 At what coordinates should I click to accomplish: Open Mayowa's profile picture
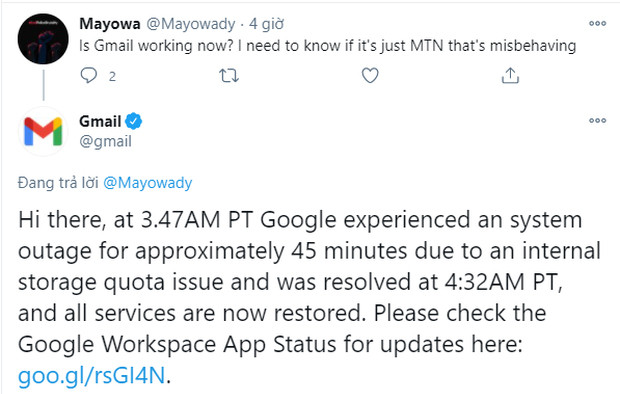coord(43,39)
